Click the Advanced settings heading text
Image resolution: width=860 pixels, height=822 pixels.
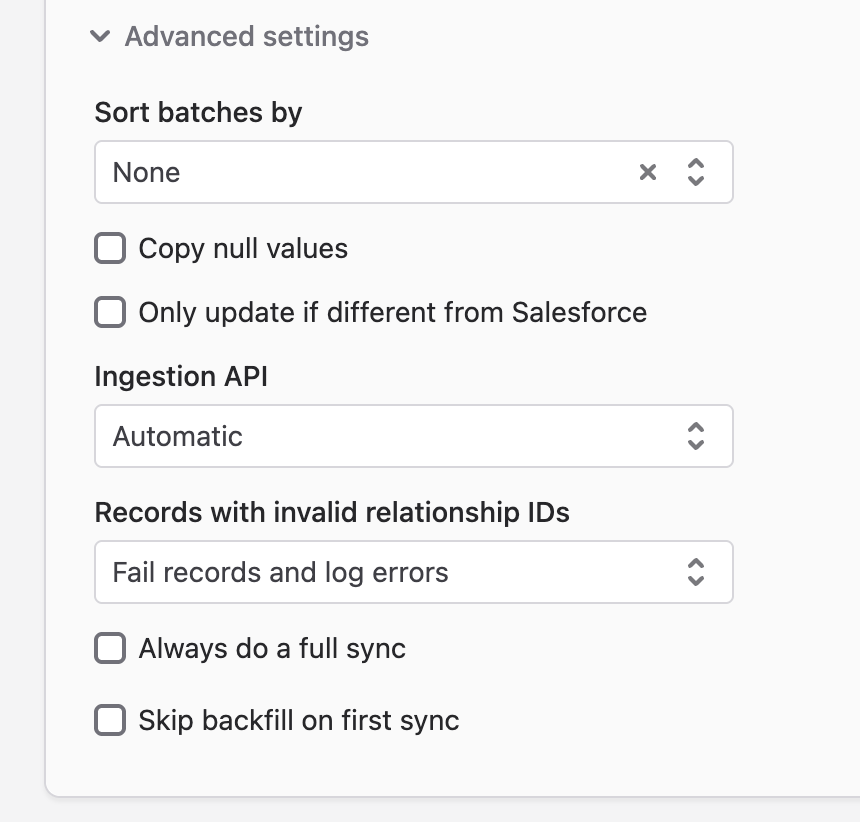[x=247, y=37]
